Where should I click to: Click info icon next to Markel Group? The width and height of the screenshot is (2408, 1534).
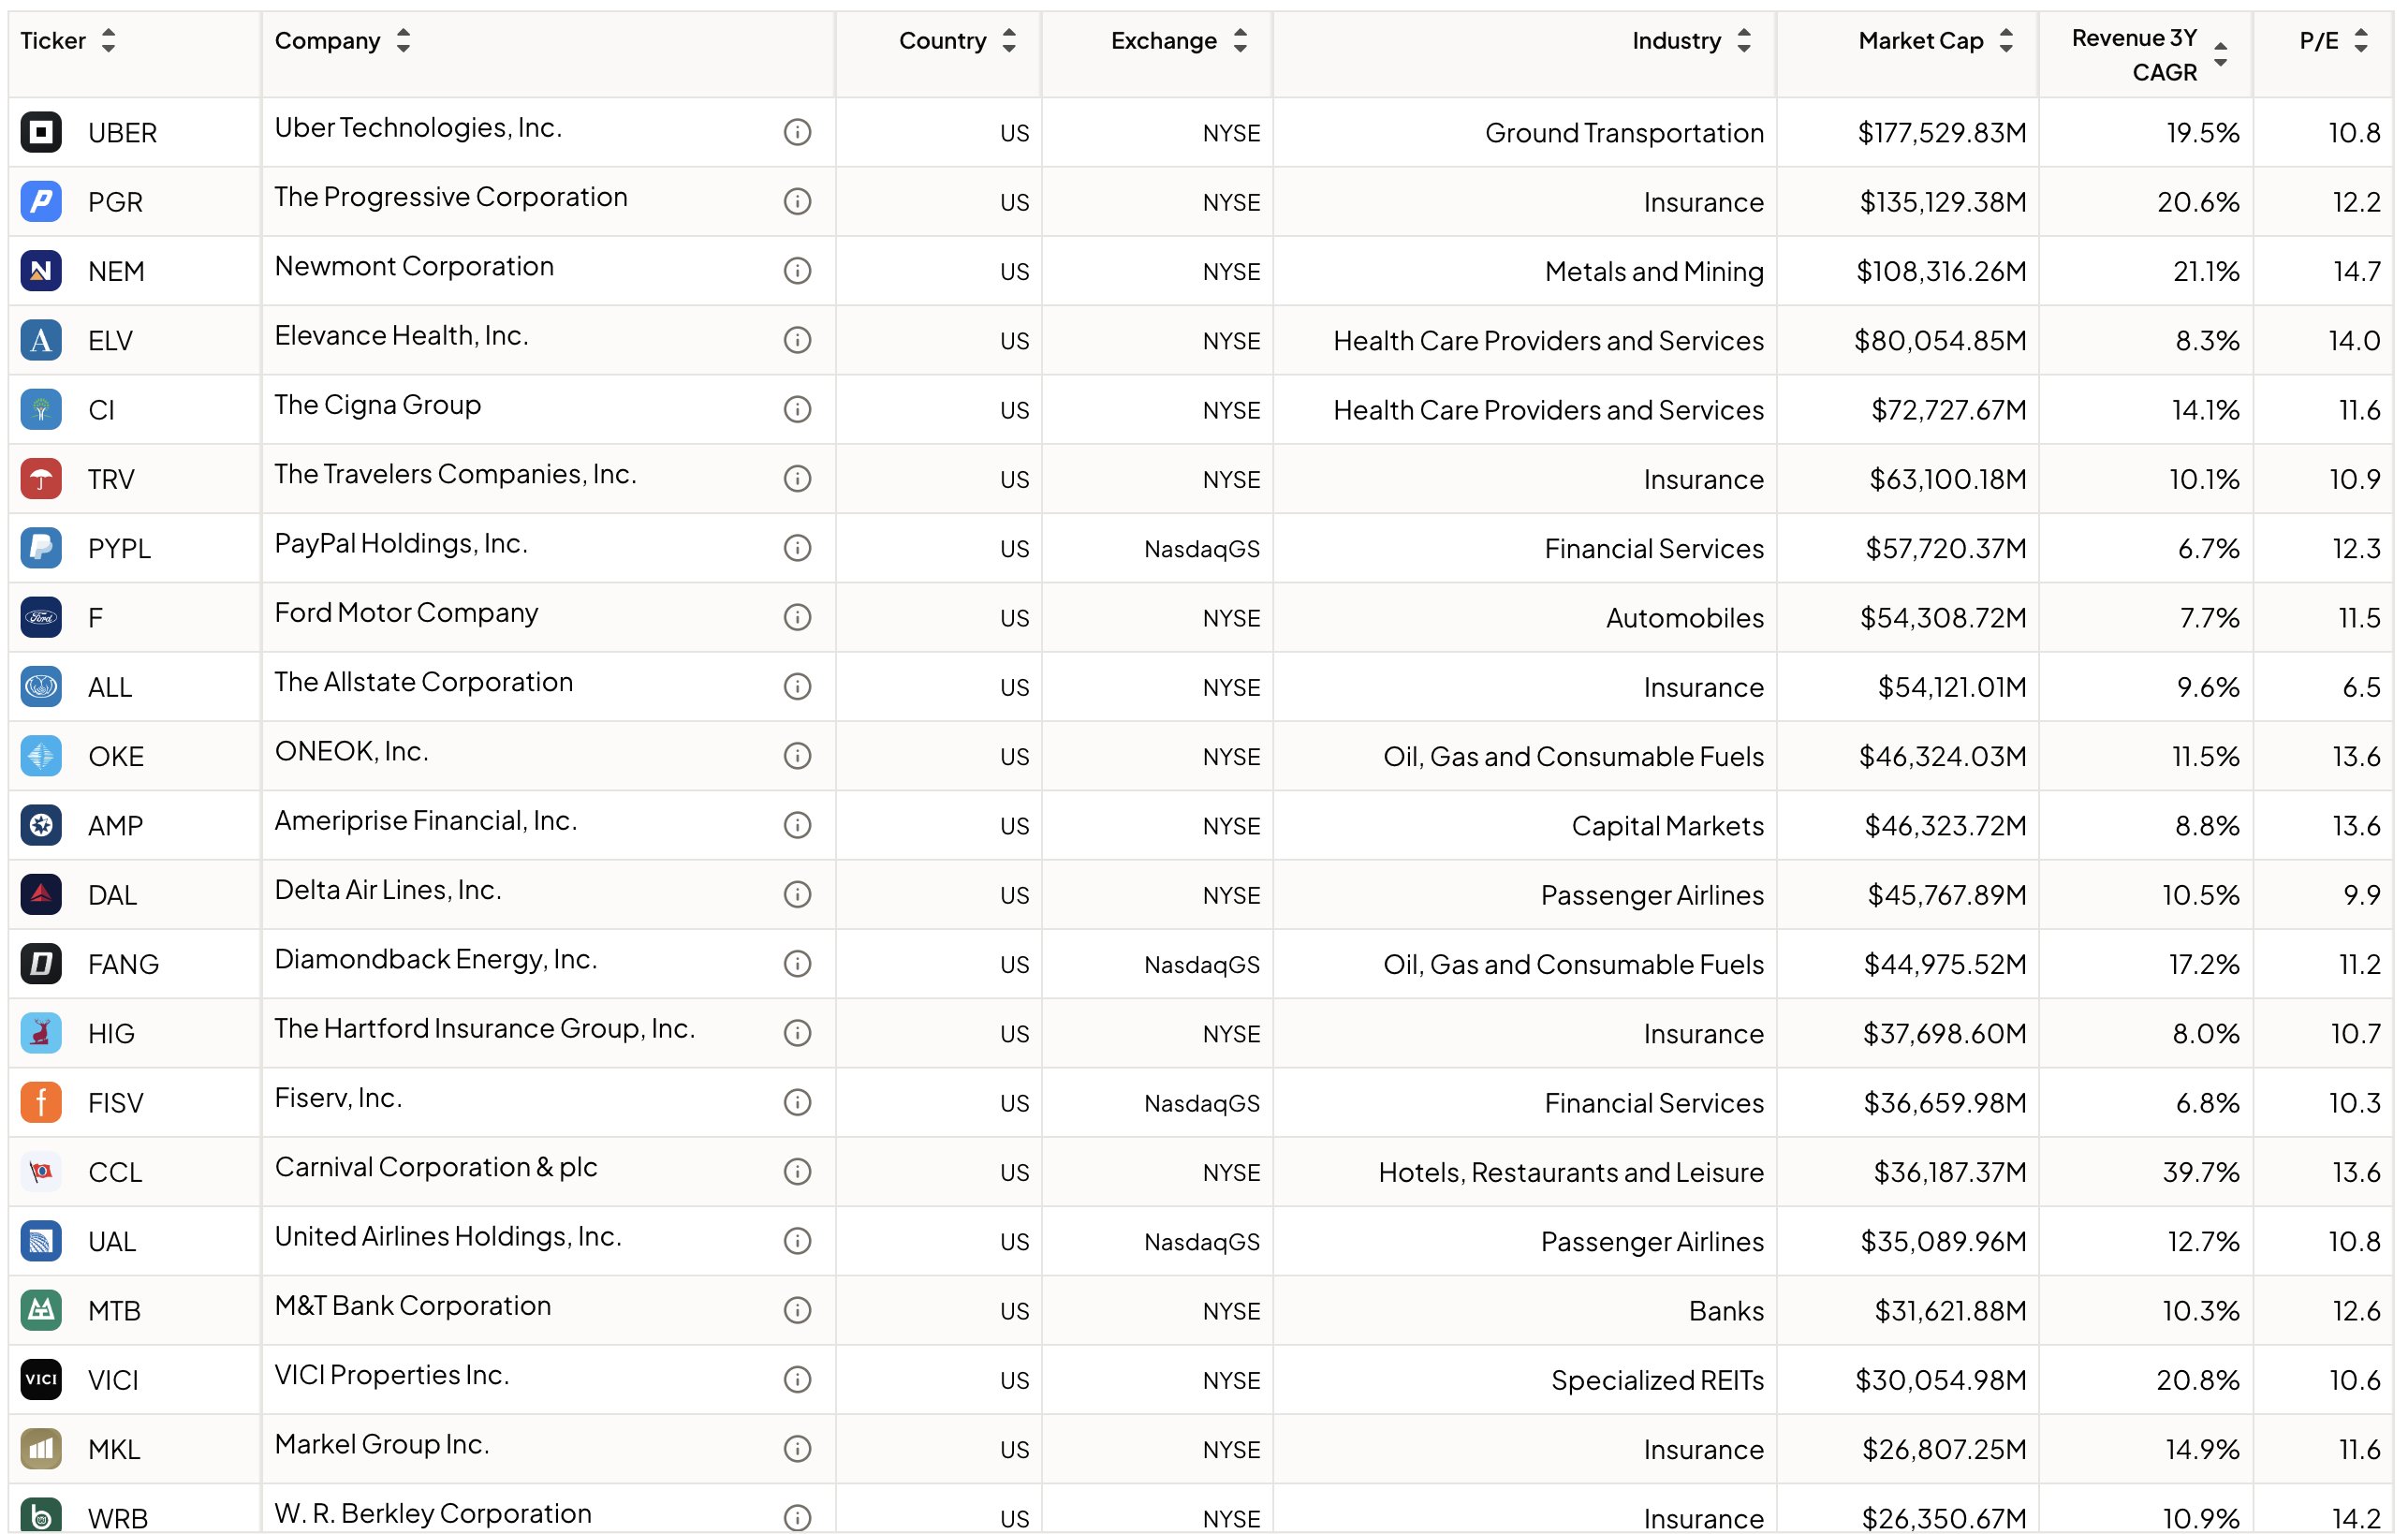tap(797, 1449)
